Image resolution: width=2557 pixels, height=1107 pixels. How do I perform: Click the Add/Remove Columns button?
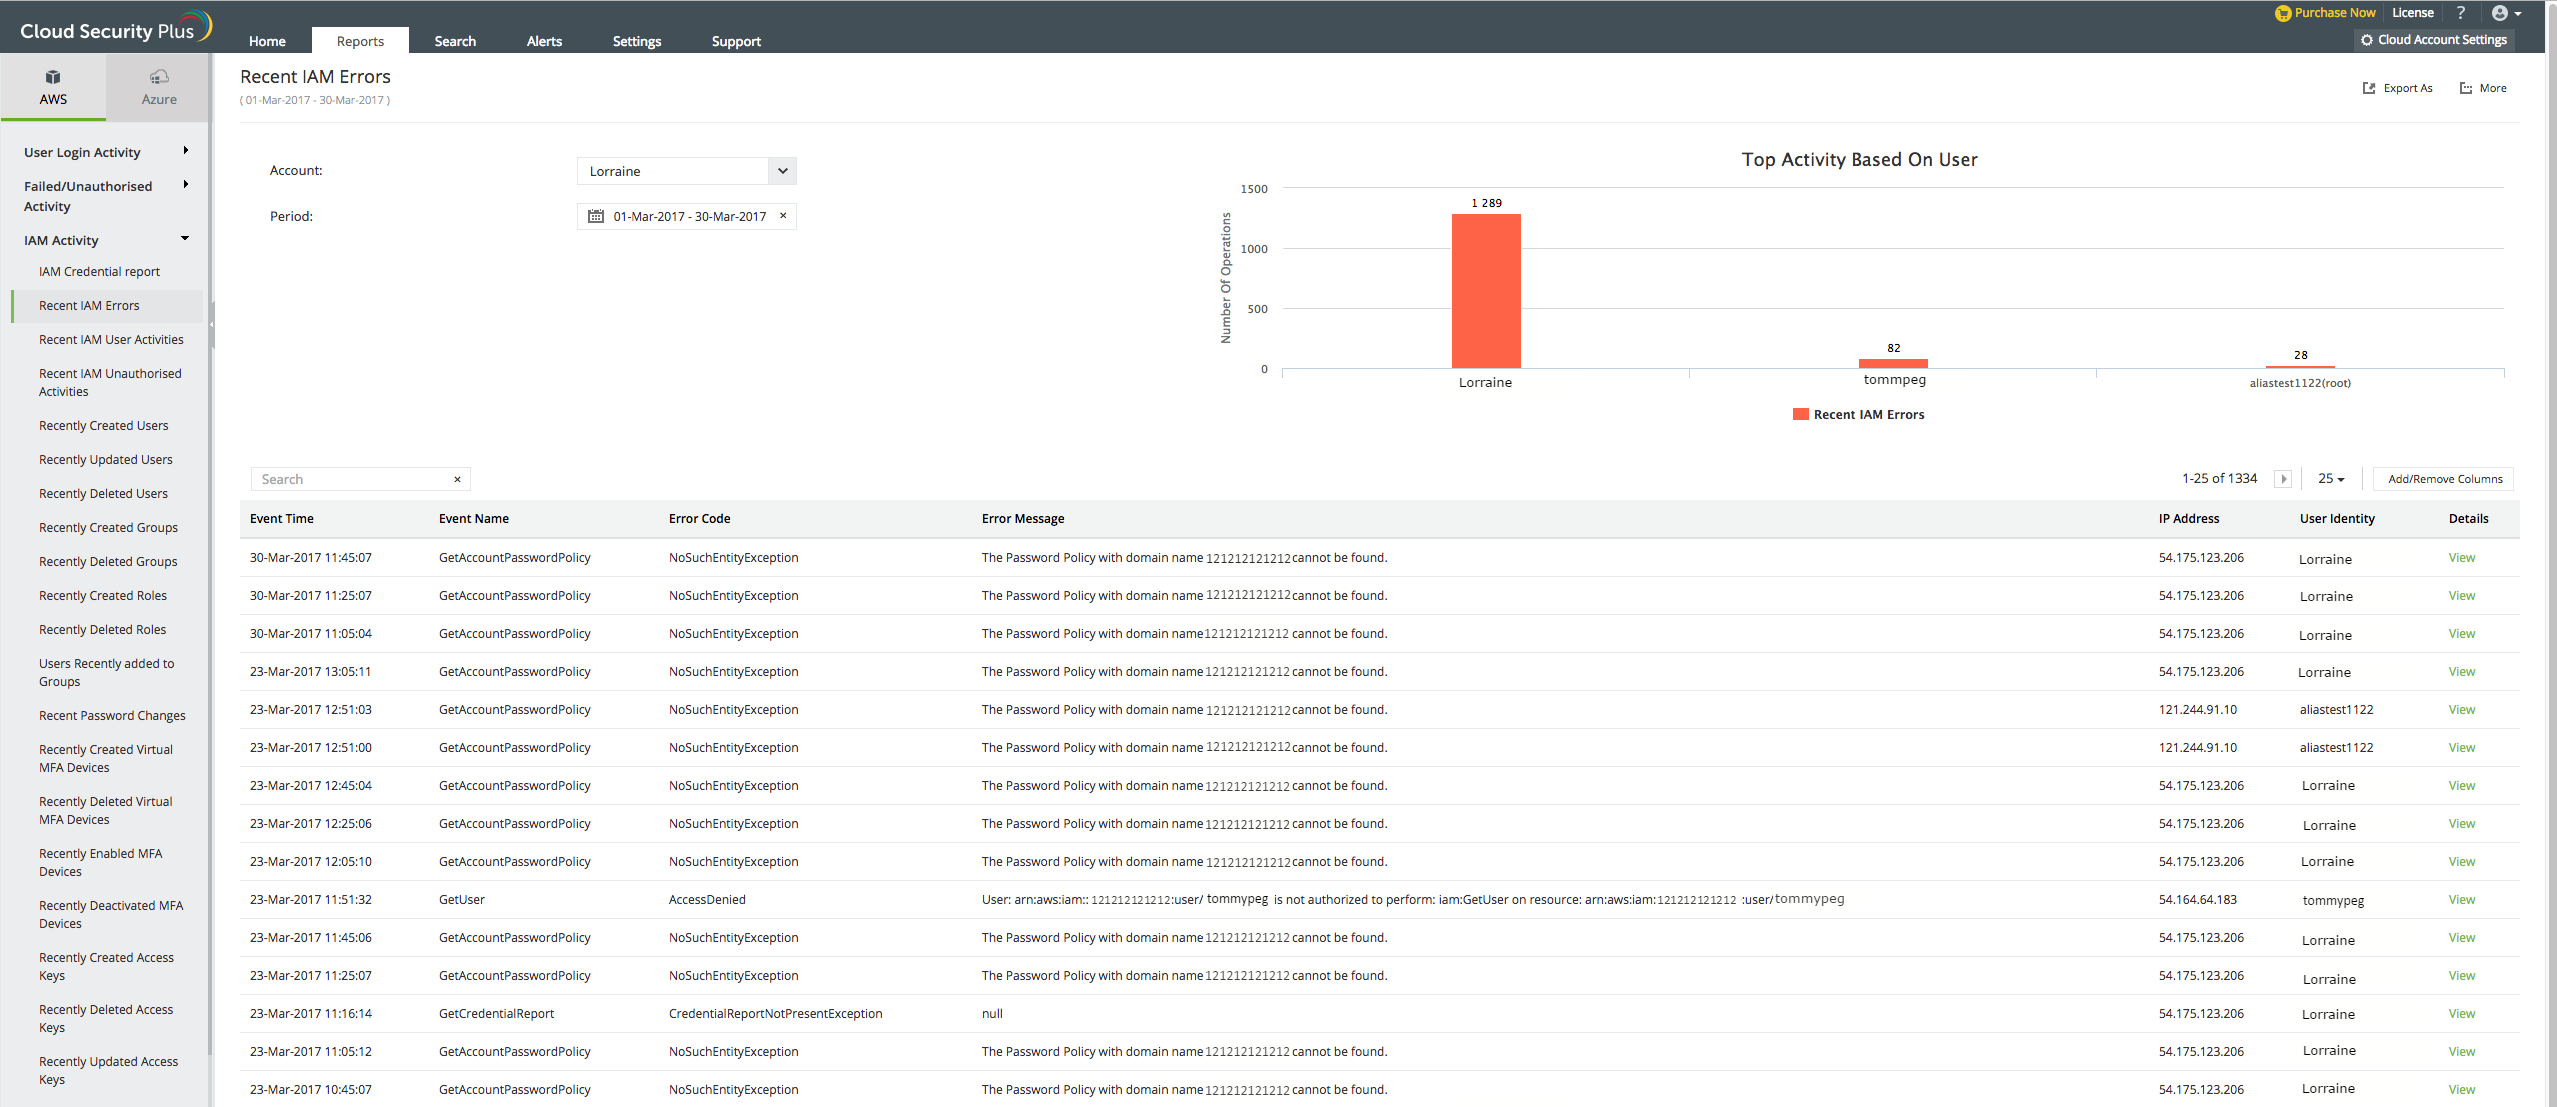2444,479
